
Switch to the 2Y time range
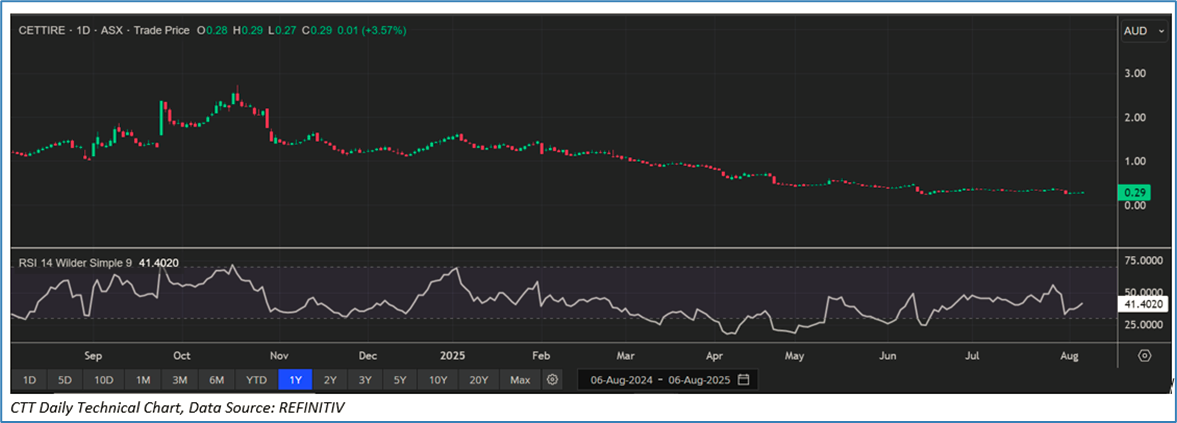click(330, 380)
